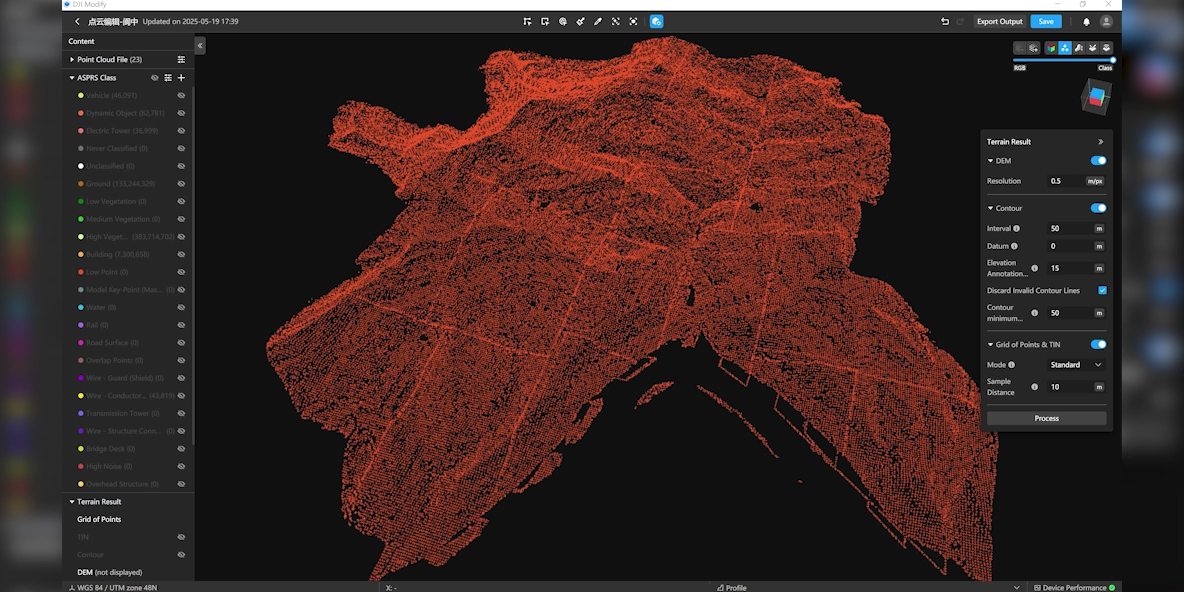Expand the Point Cloud File group
The height and width of the screenshot is (592, 1184).
coord(72,60)
